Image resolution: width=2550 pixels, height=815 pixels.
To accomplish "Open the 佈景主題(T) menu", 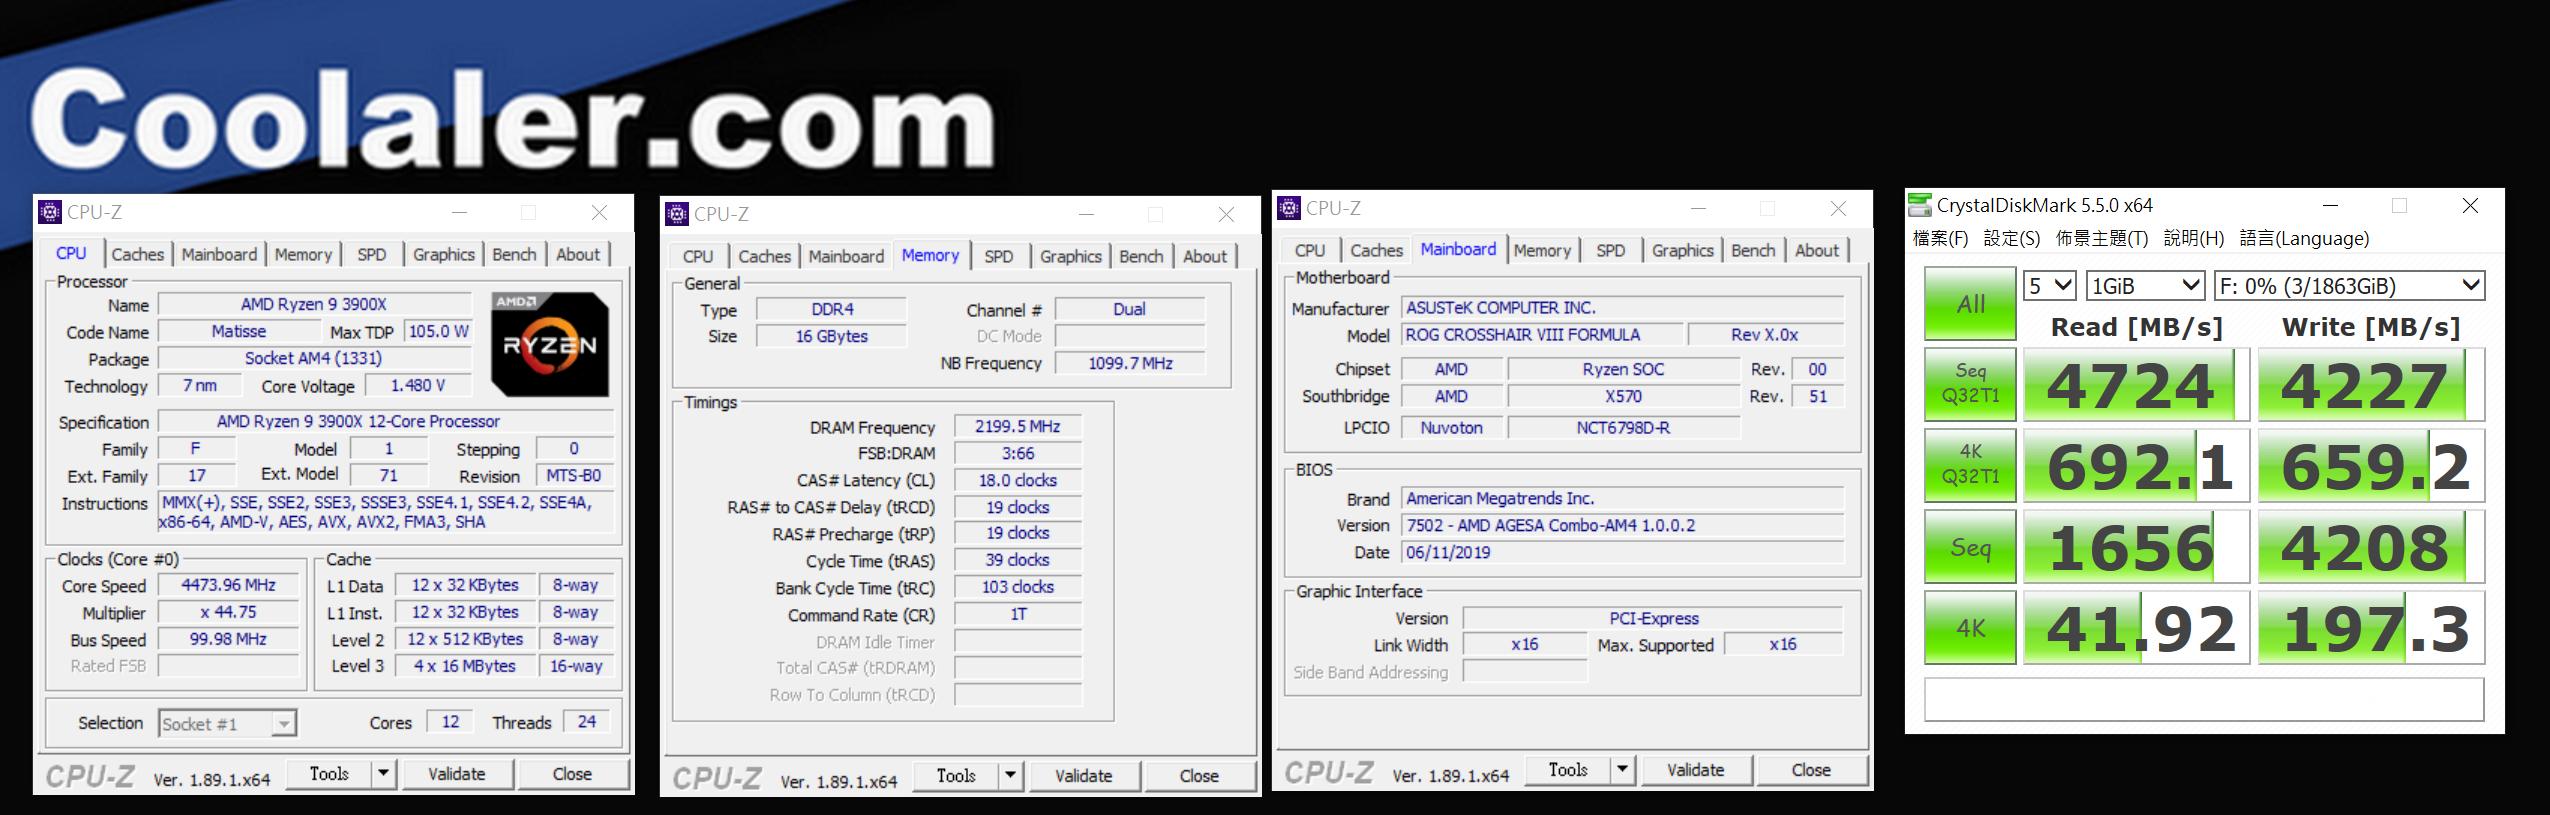I will (2102, 239).
